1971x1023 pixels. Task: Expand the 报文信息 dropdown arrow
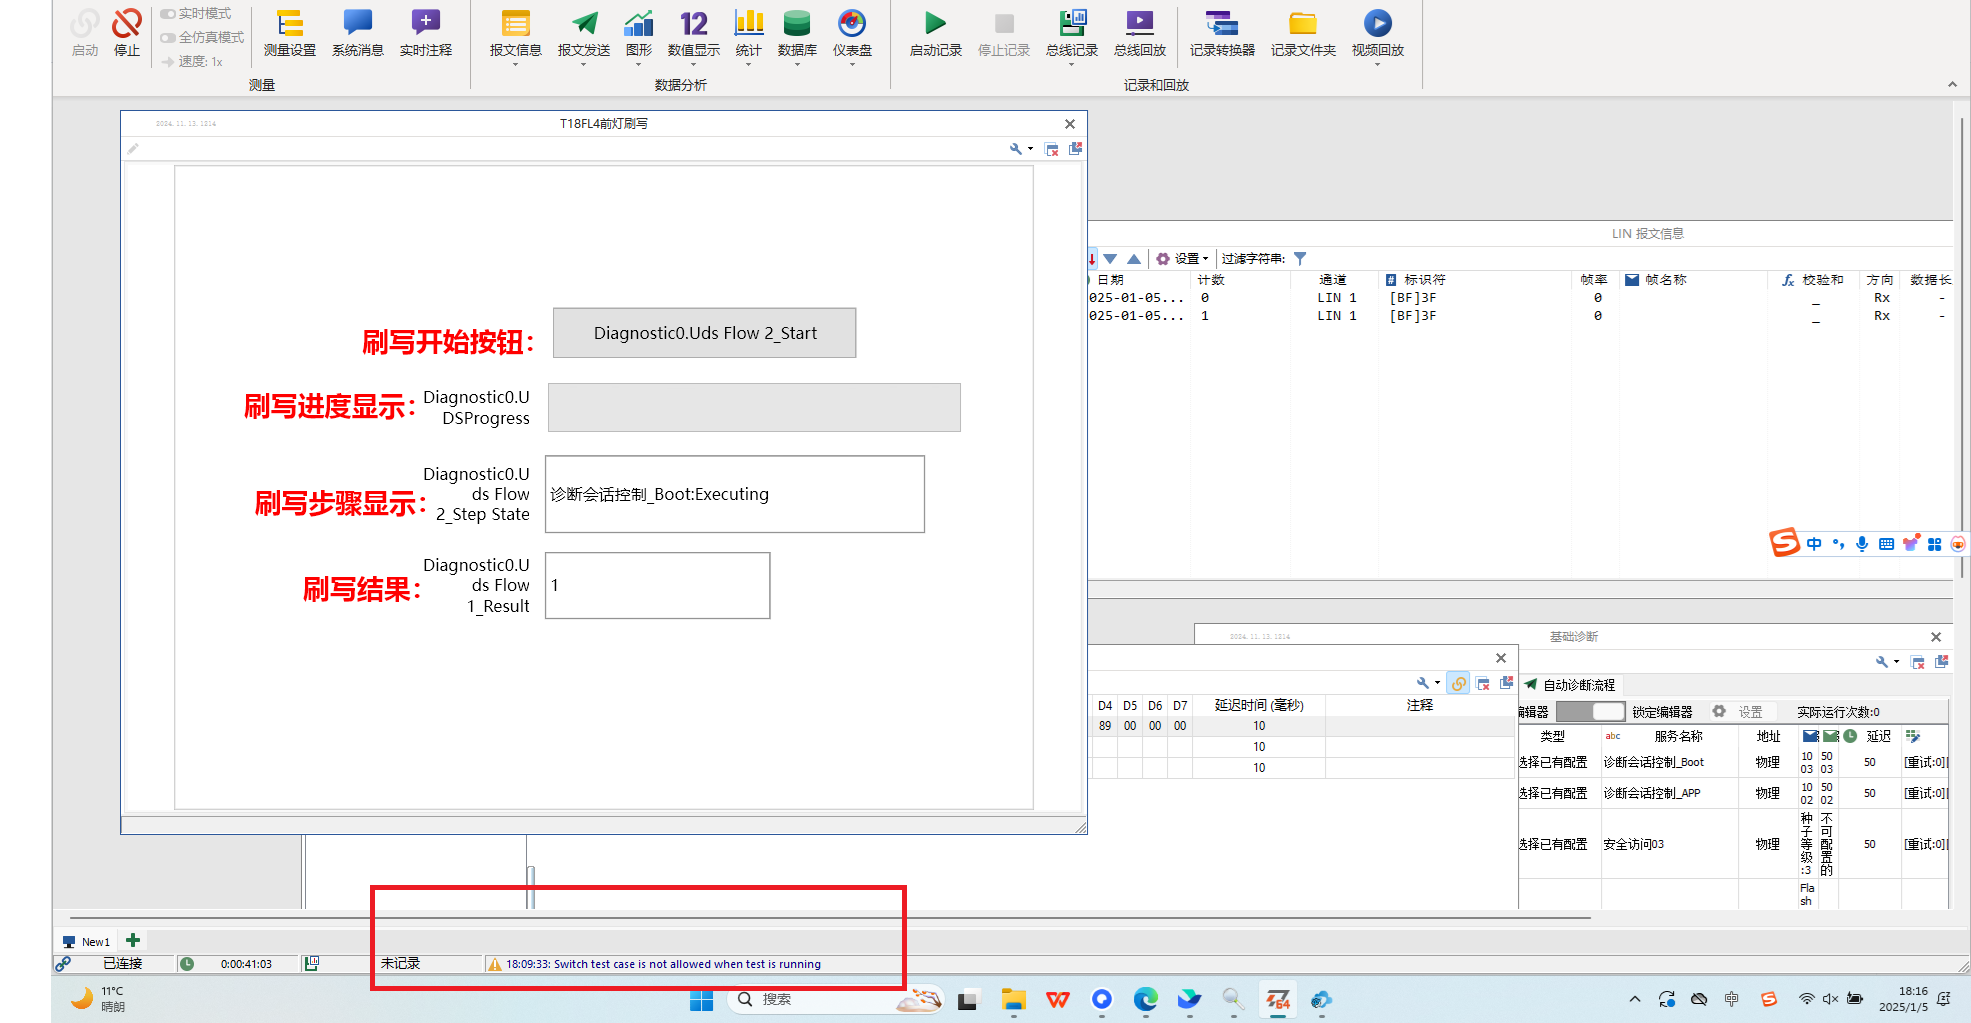(x=516, y=64)
